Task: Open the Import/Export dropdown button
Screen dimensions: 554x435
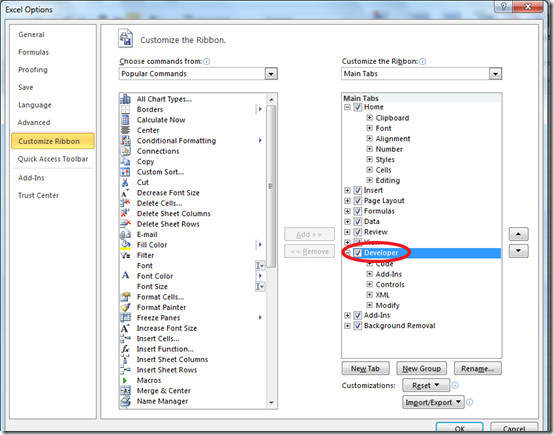Action: click(x=433, y=402)
